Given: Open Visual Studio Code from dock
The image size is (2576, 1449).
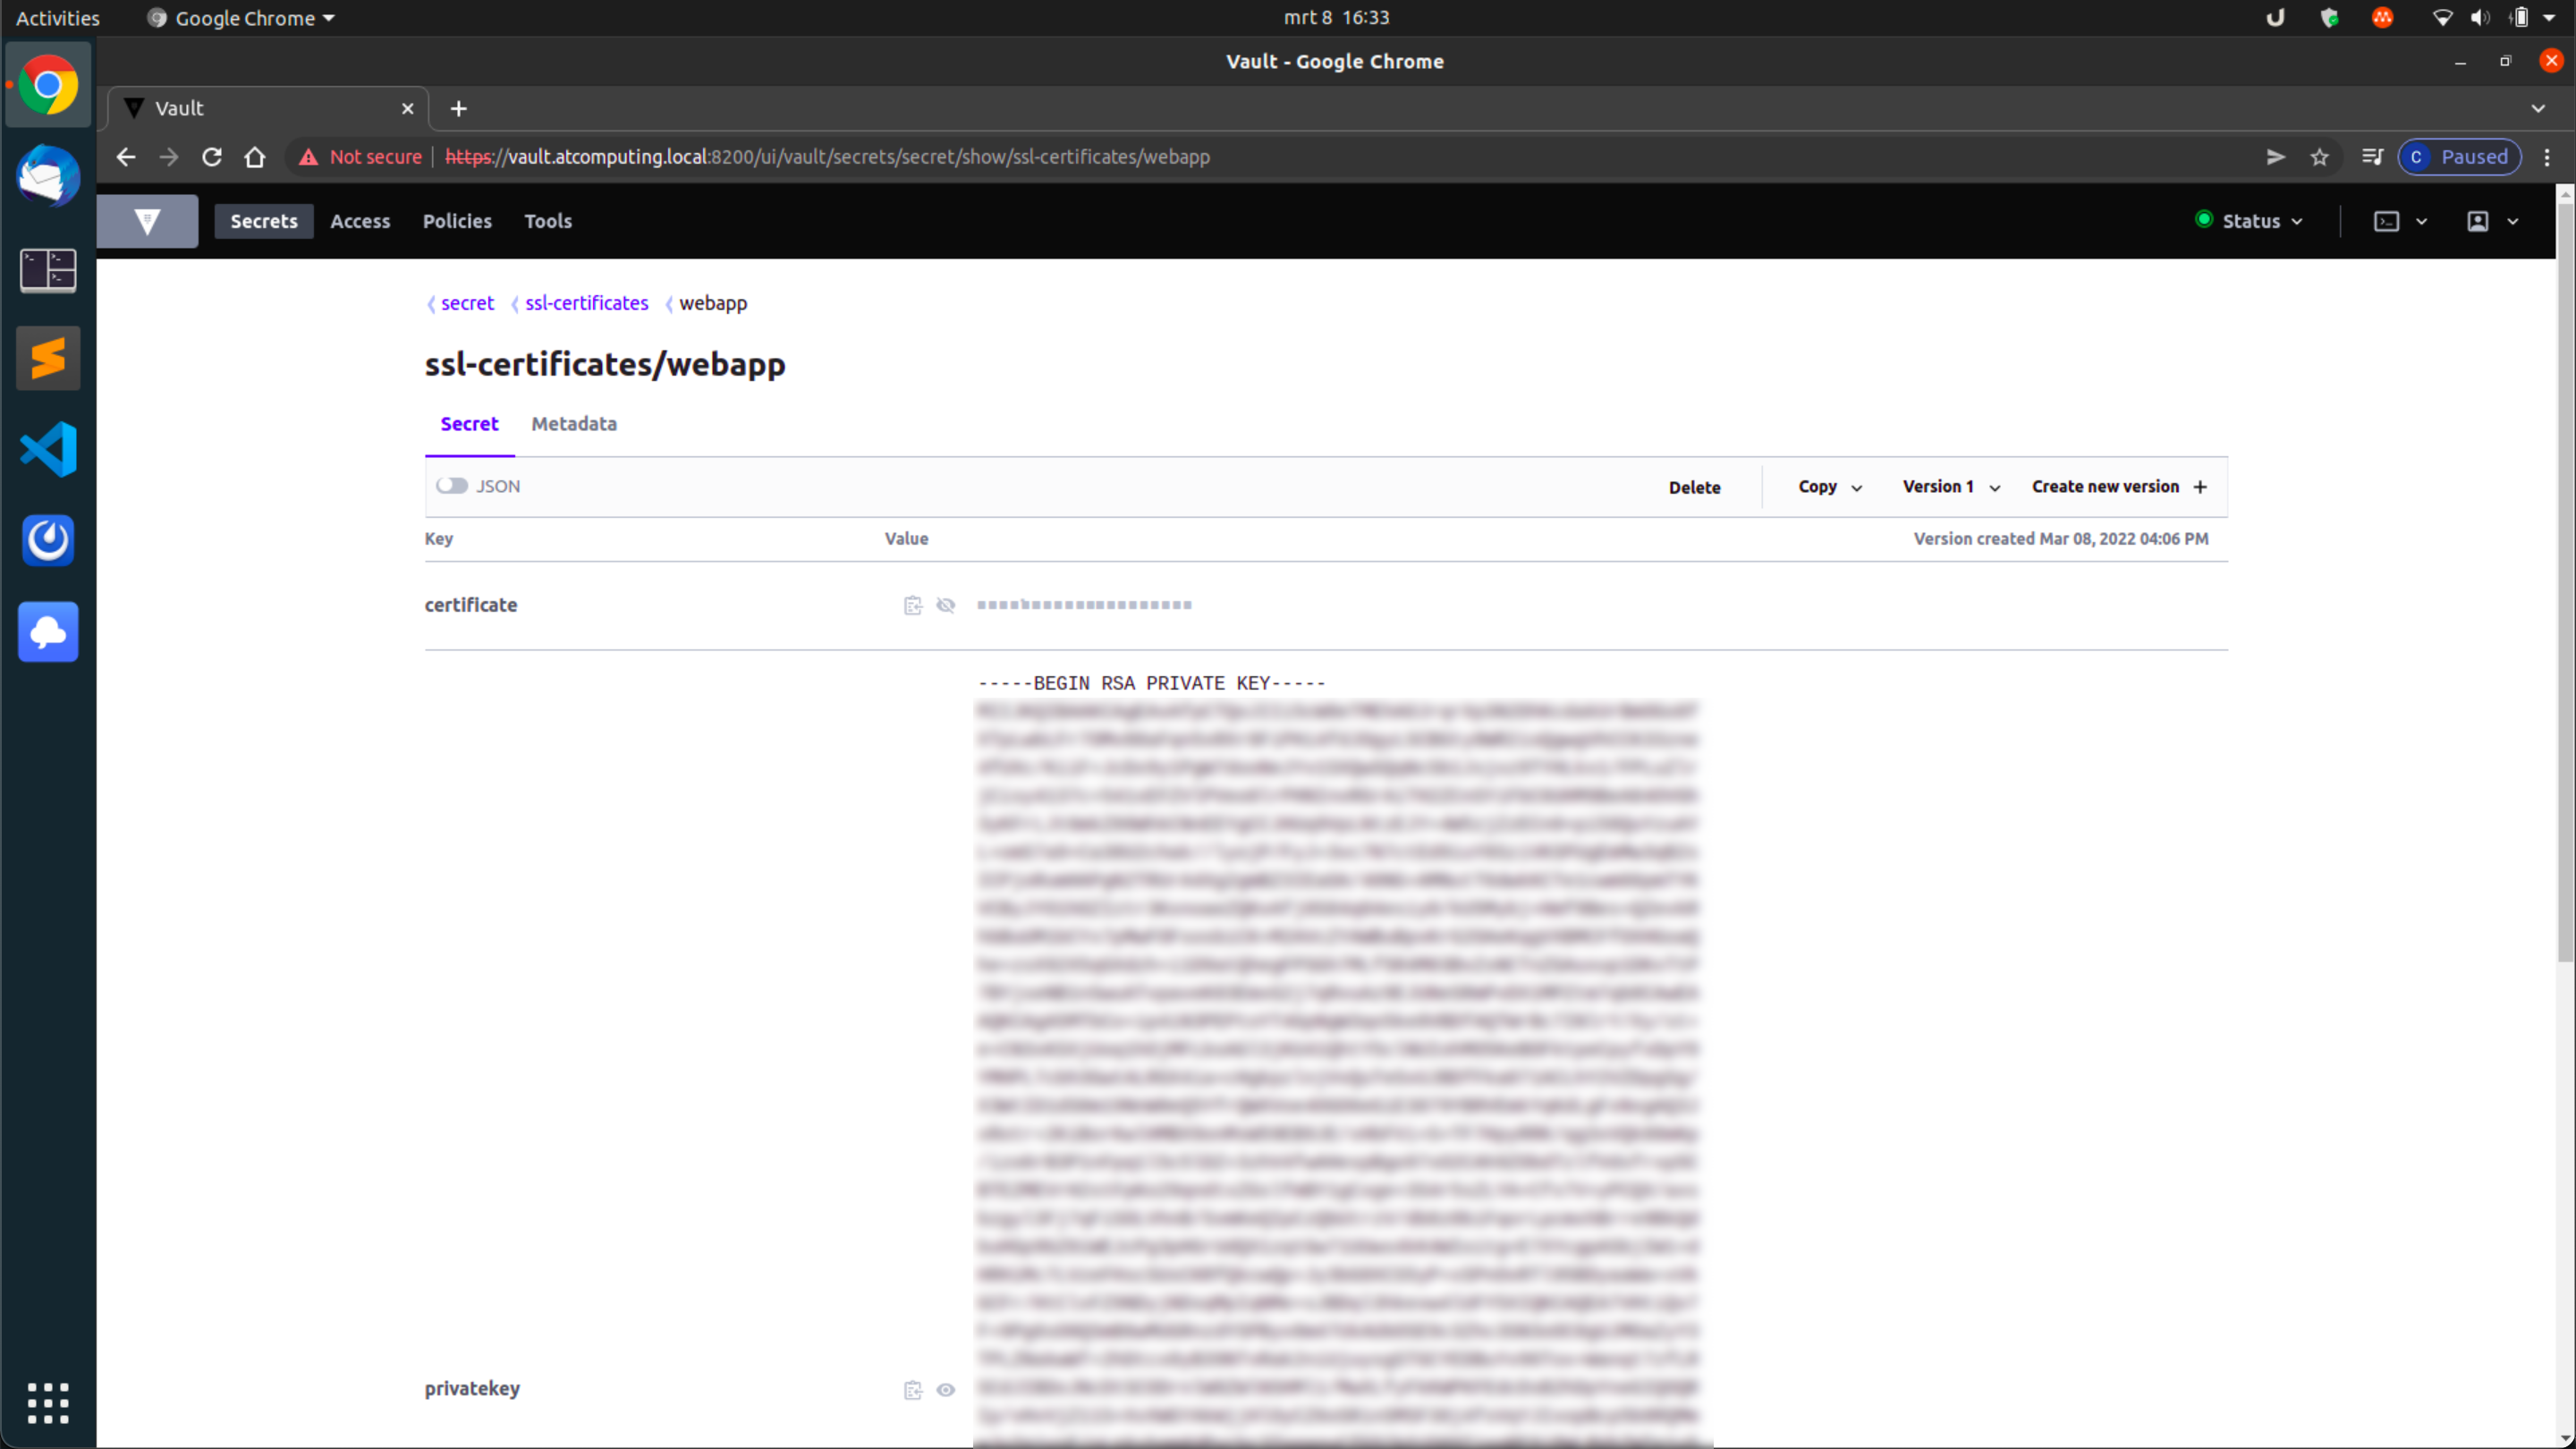Looking at the screenshot, I should pos(48,449).
